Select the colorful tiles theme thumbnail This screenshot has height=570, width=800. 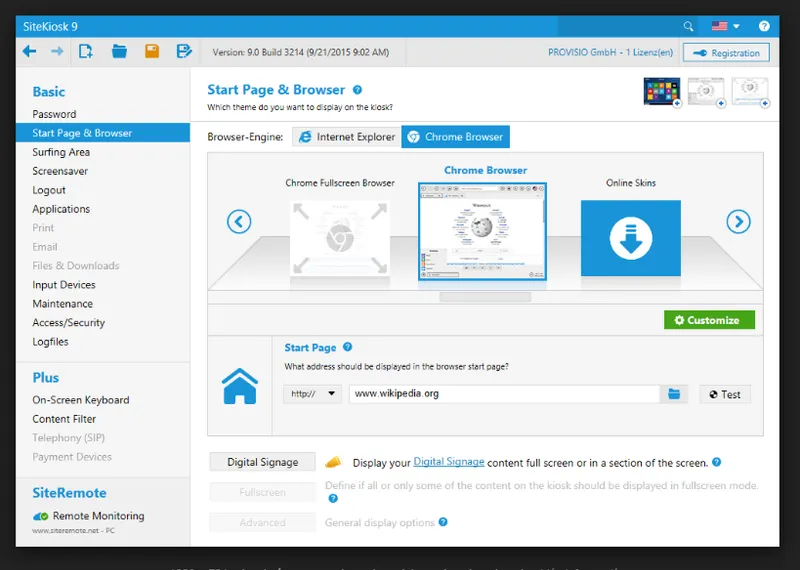[662, 92]
